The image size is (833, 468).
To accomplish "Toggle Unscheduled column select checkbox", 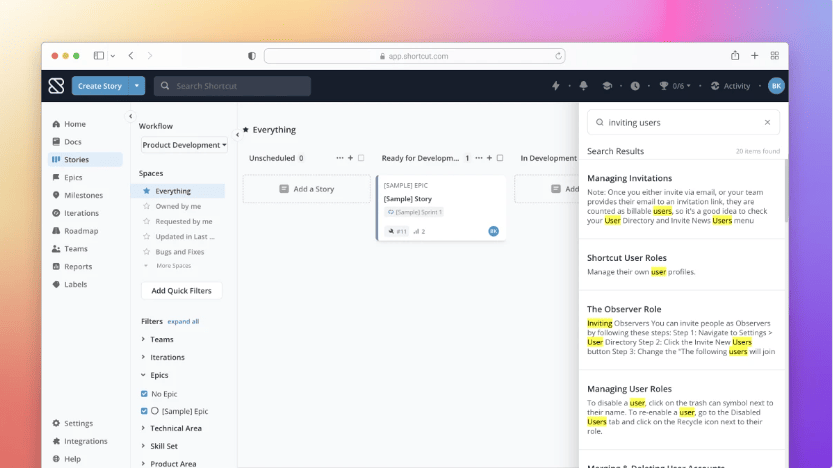I will [361, 158].
